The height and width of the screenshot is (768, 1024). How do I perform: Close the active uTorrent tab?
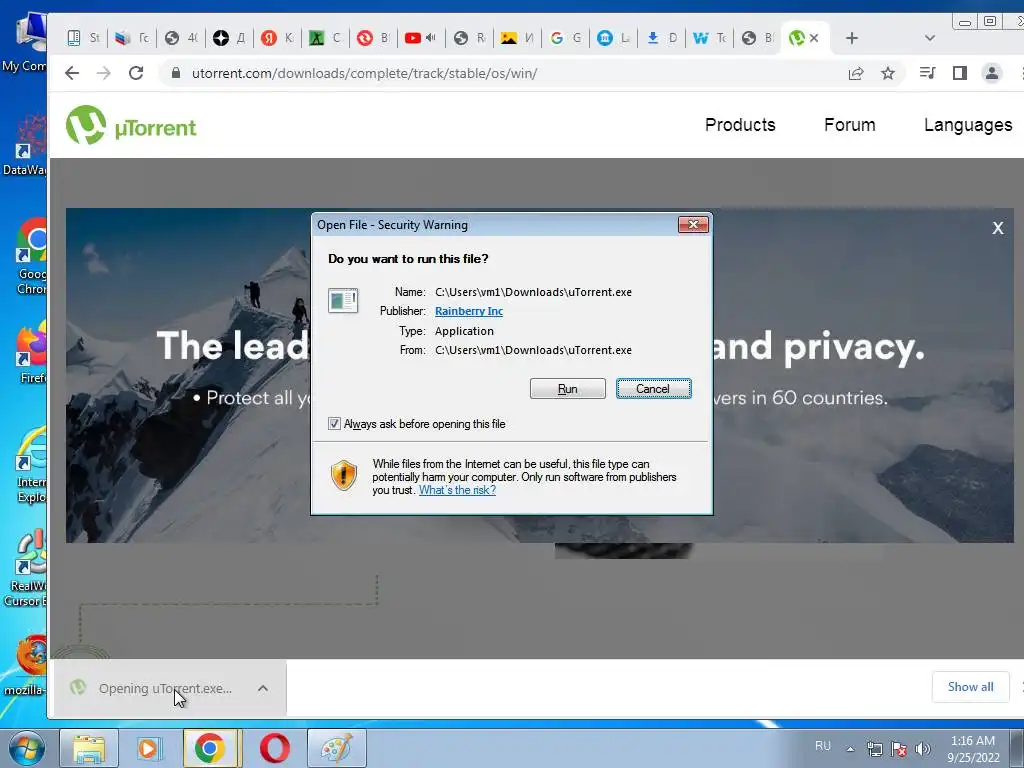(x=814, y=38)
